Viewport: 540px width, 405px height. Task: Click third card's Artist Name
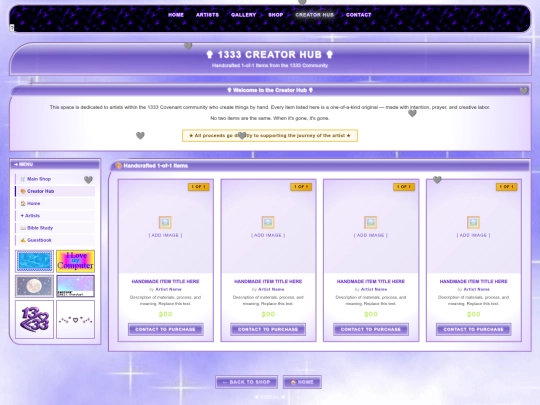373,289
